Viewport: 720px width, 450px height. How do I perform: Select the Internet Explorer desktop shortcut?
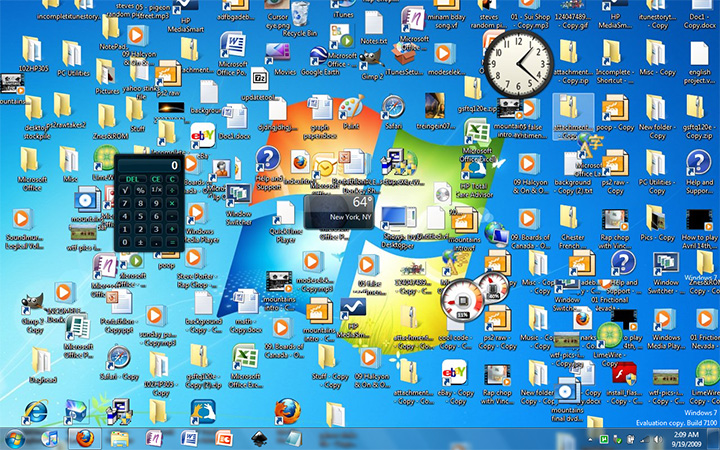34,411
